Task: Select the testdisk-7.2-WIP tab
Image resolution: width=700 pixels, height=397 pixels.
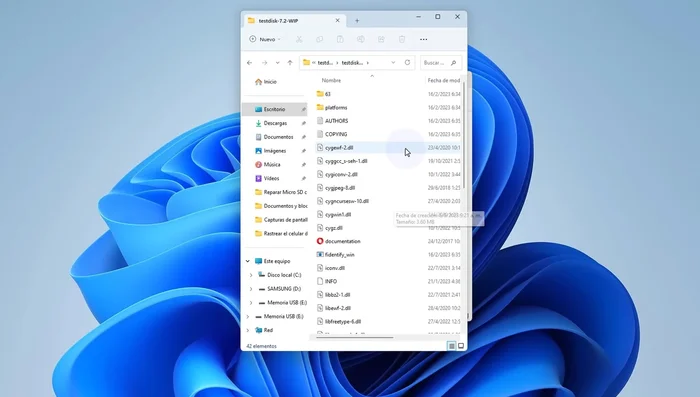Action: coord(294,21)
